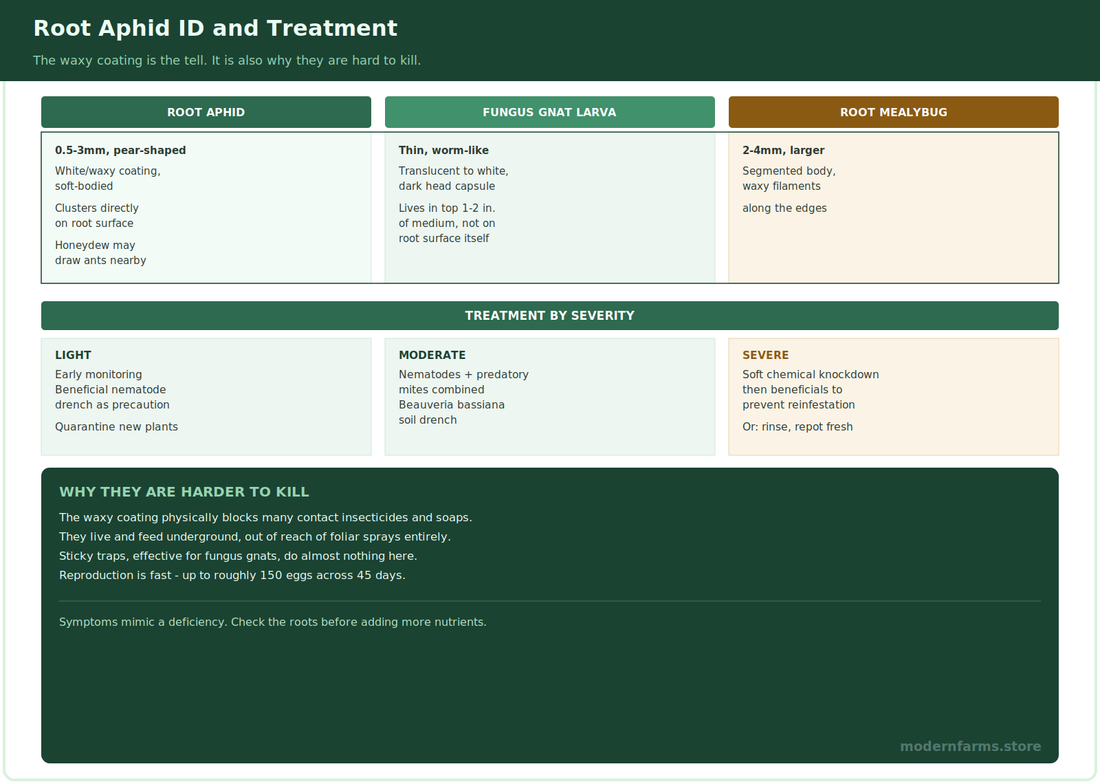Select 'Nematodes + predatory mites combined' text
Image resolution: width=1100 pixels, height=784 pixels.
[x=464, y=382]
